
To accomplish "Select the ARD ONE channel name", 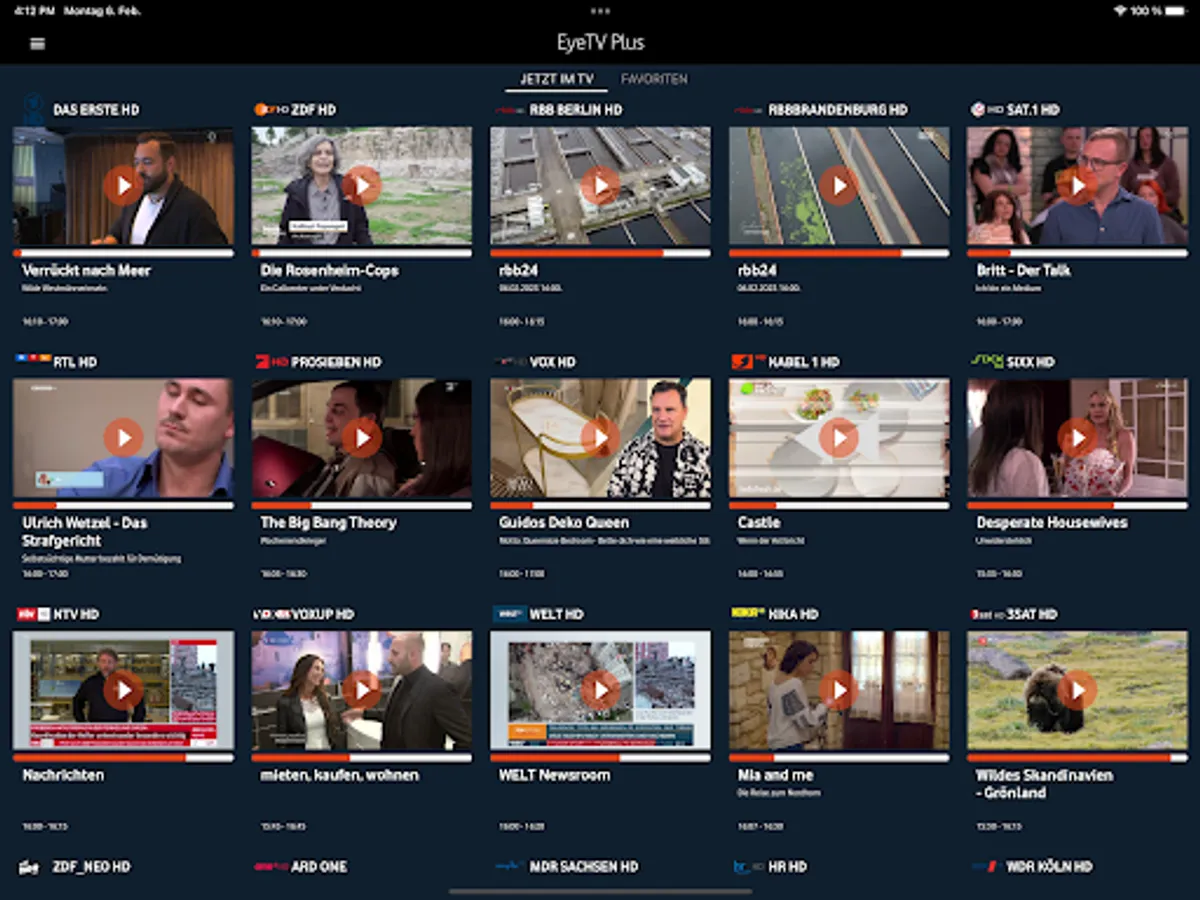I will coord(319,867).
